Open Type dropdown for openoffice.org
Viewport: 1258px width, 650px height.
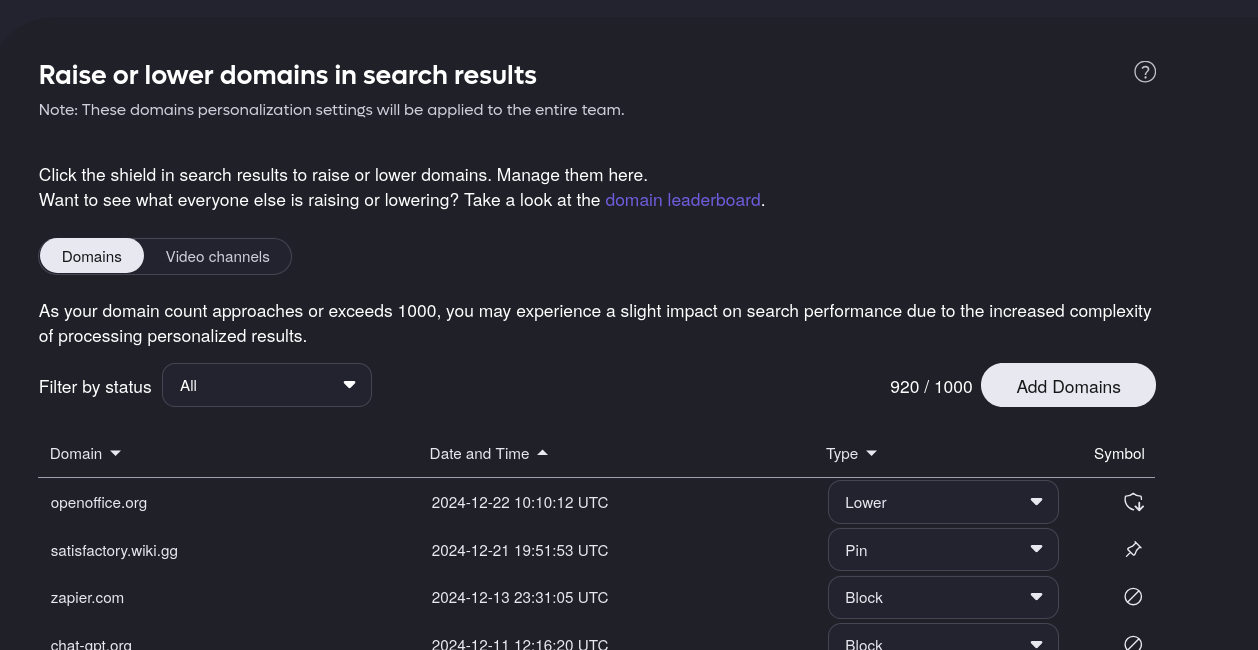942,502
